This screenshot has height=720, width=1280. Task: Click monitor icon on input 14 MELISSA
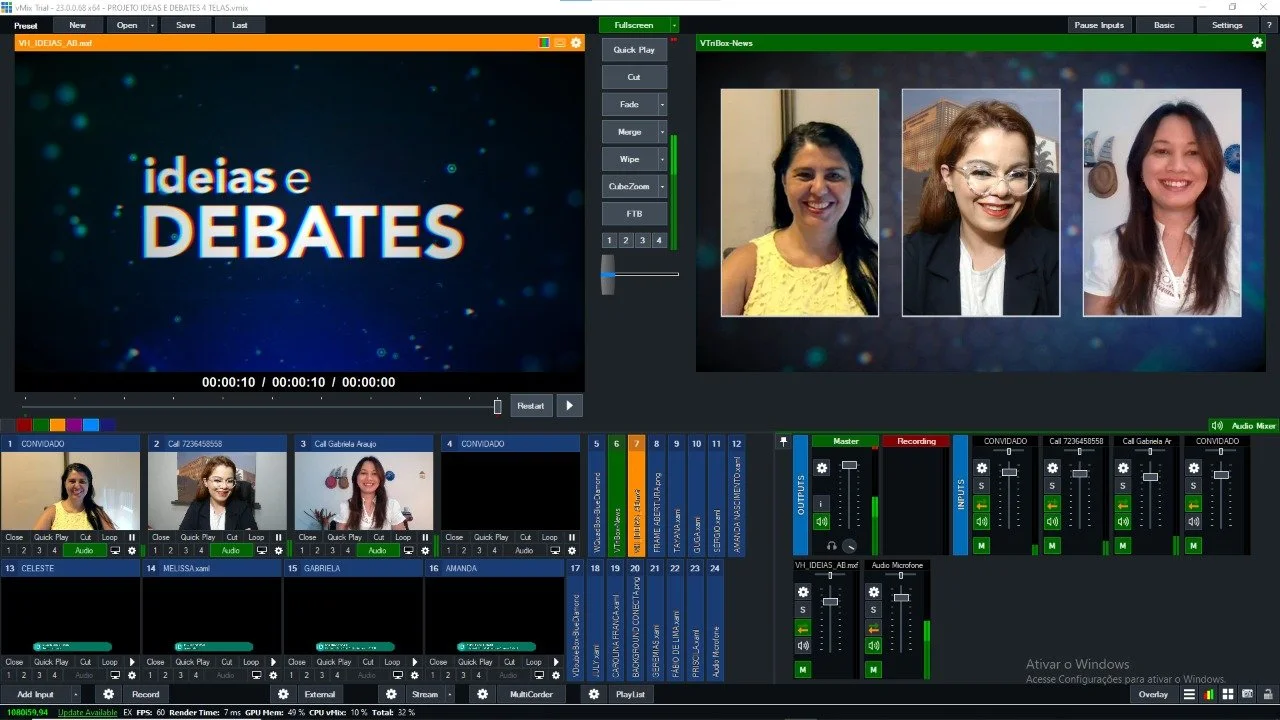pyautogui.click(x=256, y=675)
